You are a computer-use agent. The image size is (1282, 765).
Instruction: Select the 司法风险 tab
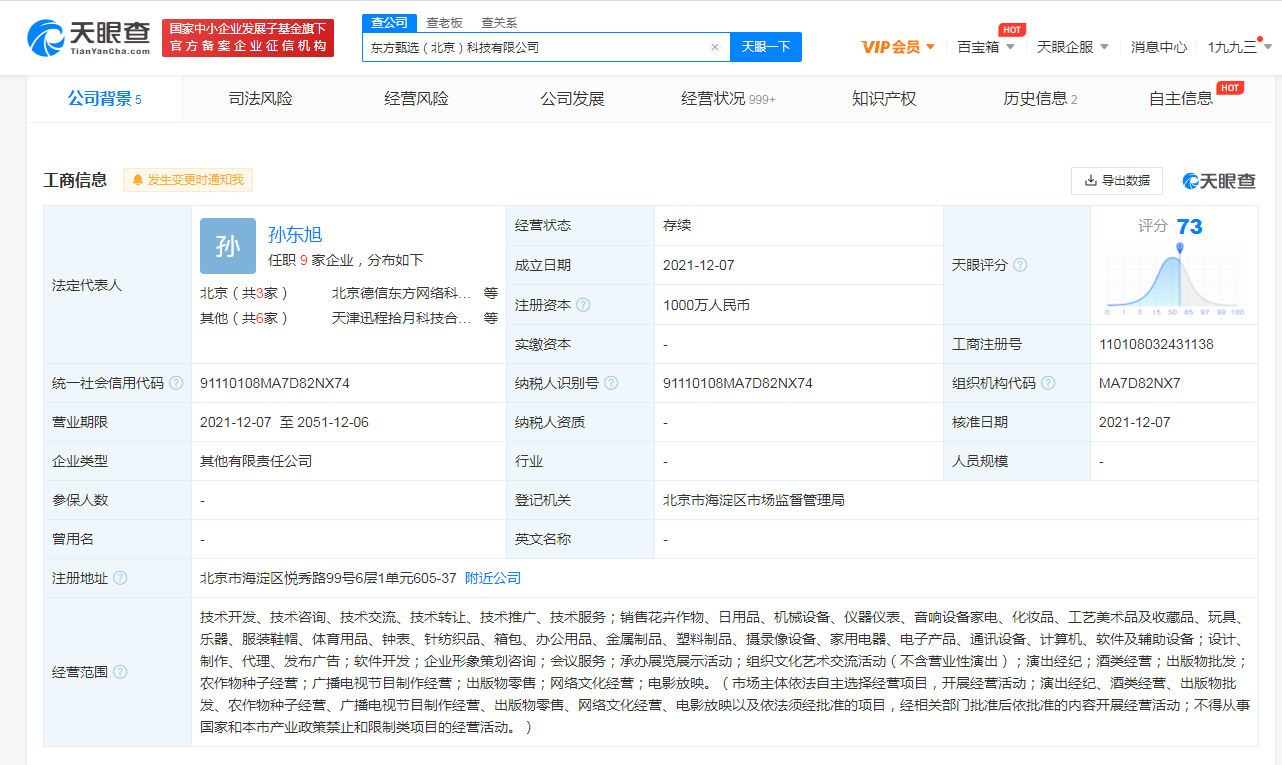(x=261, y=99)
